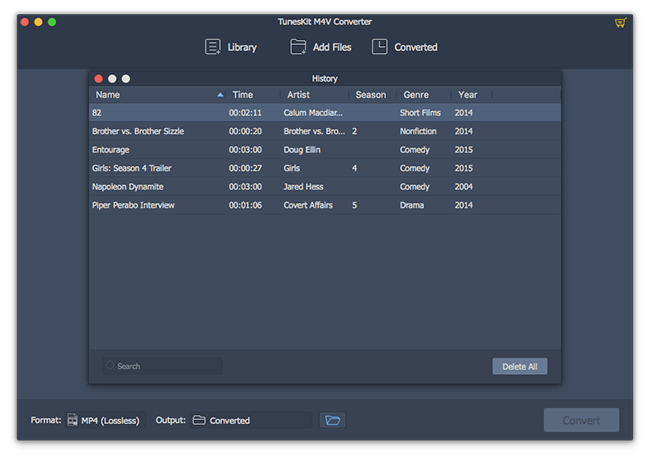Image resolution: width=650 pixels, height=460 pixels.
Task: Click the Name column sort arrow
Action: pos(221,95)
